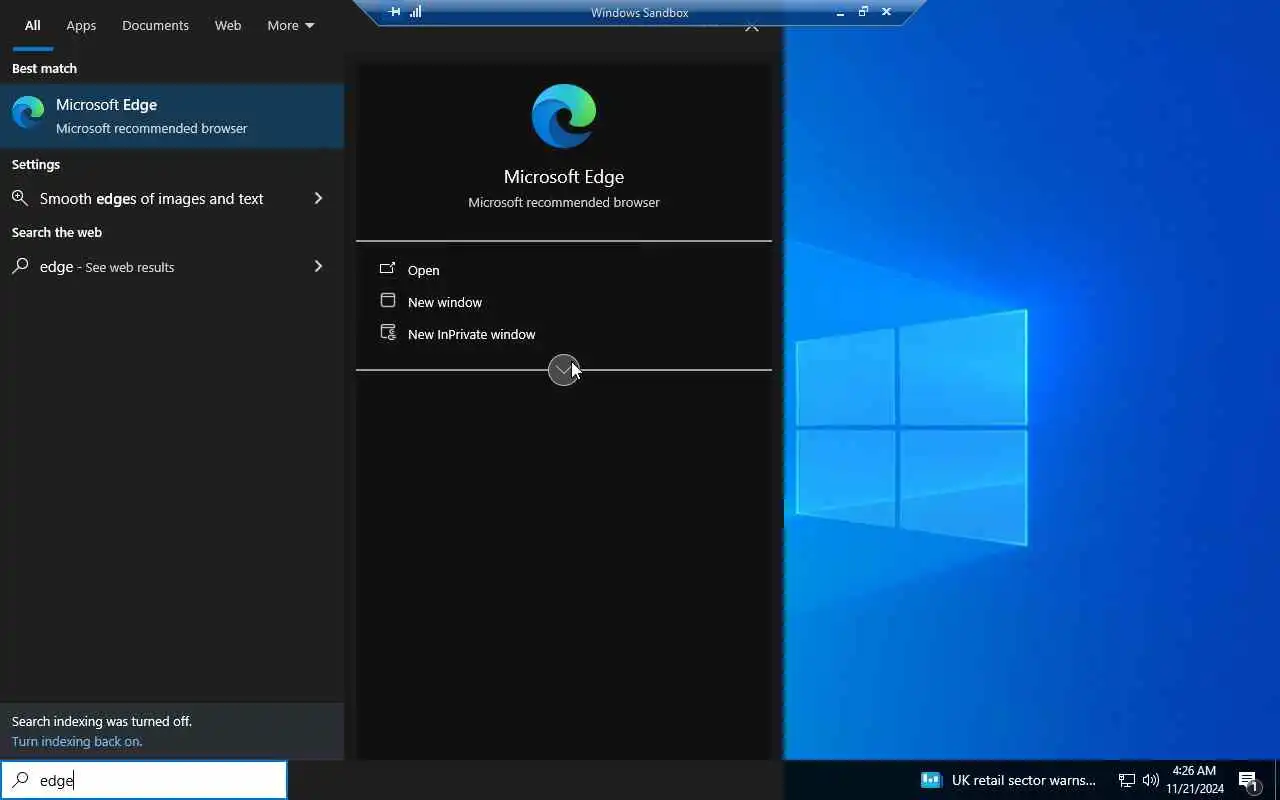Click the Windows Sandbox title text
Screen dimensions: 1280x800
click(640, 13)
